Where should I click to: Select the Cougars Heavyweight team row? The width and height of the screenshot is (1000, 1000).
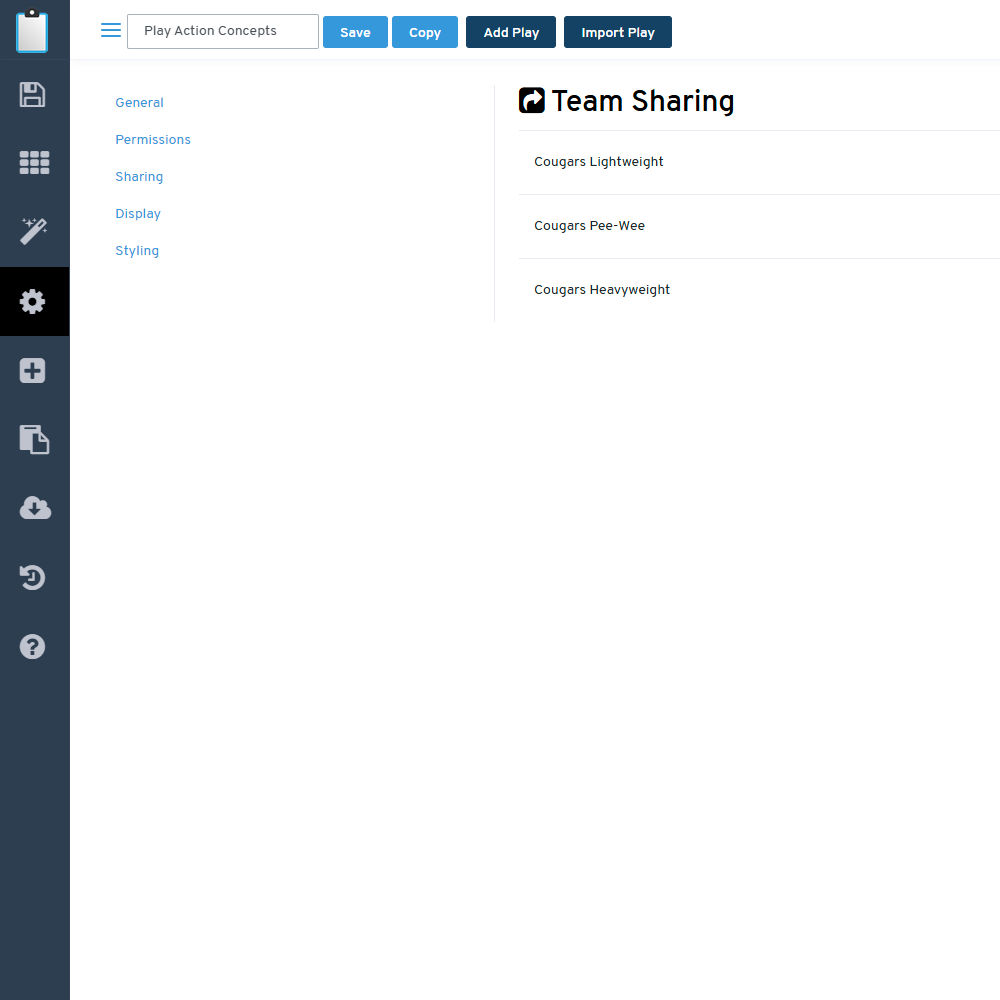(x=759, y=290)
